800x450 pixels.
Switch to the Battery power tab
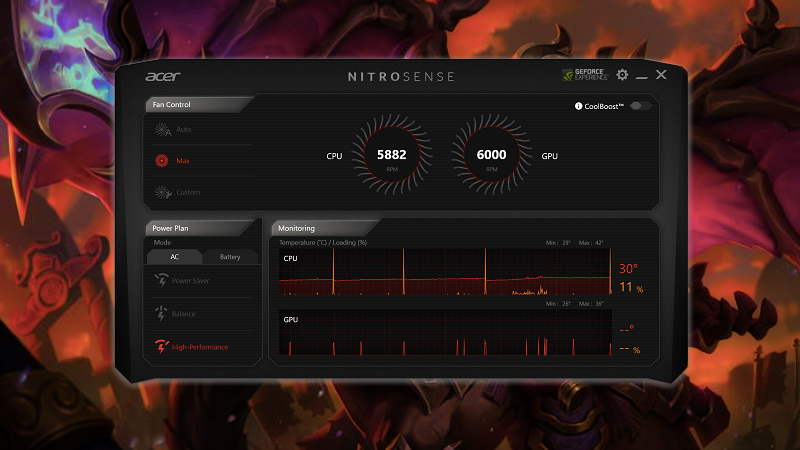pos(230,257)
